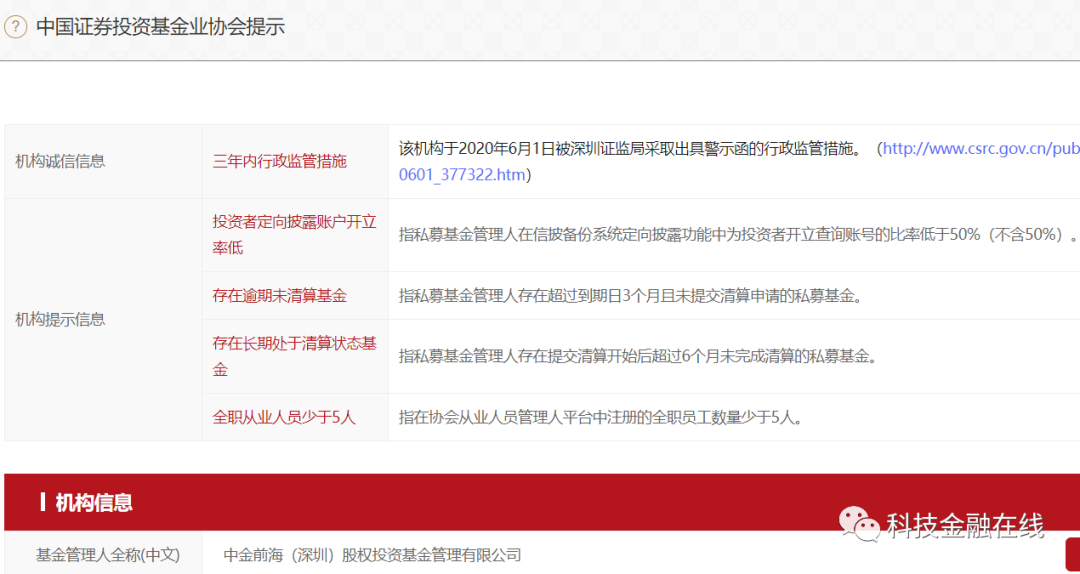This screenshot has width=1080, height=574.
Task: Select 投资者定向披露账户开立率低 label
Action: (x=295, y=235)
